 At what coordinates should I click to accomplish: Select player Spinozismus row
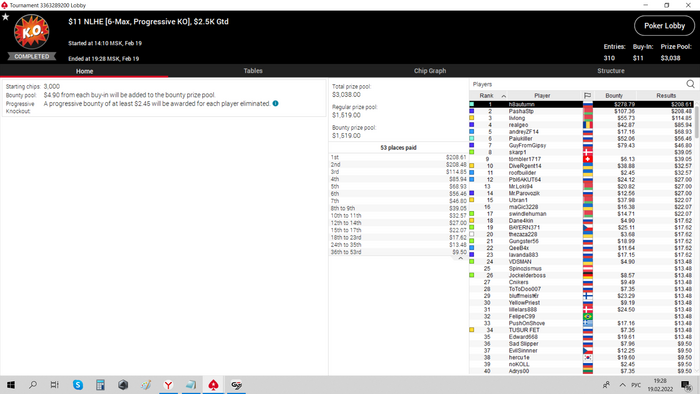[x=582, y=269]
